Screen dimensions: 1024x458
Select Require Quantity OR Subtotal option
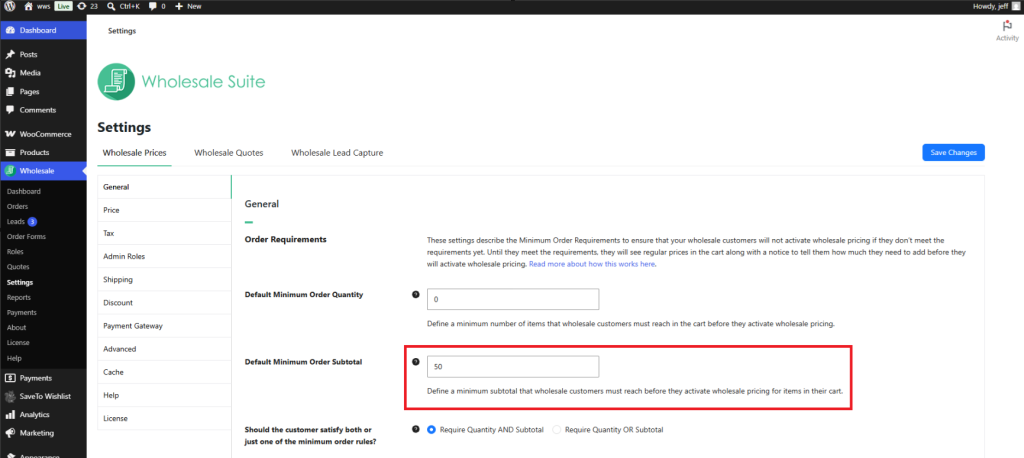click(x=557, y=430)
